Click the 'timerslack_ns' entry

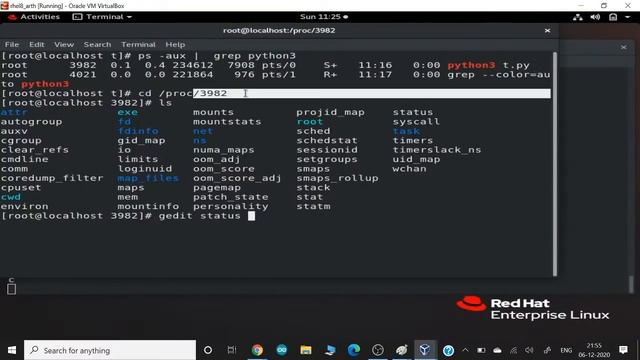point(437,150)
